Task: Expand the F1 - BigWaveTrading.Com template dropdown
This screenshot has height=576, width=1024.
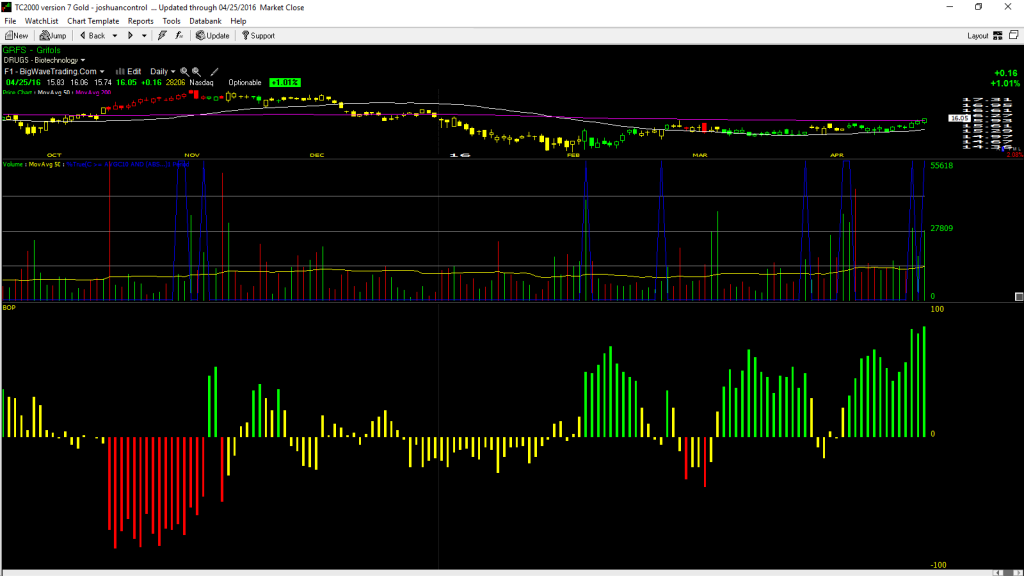Action: click(x=54, y=72)
